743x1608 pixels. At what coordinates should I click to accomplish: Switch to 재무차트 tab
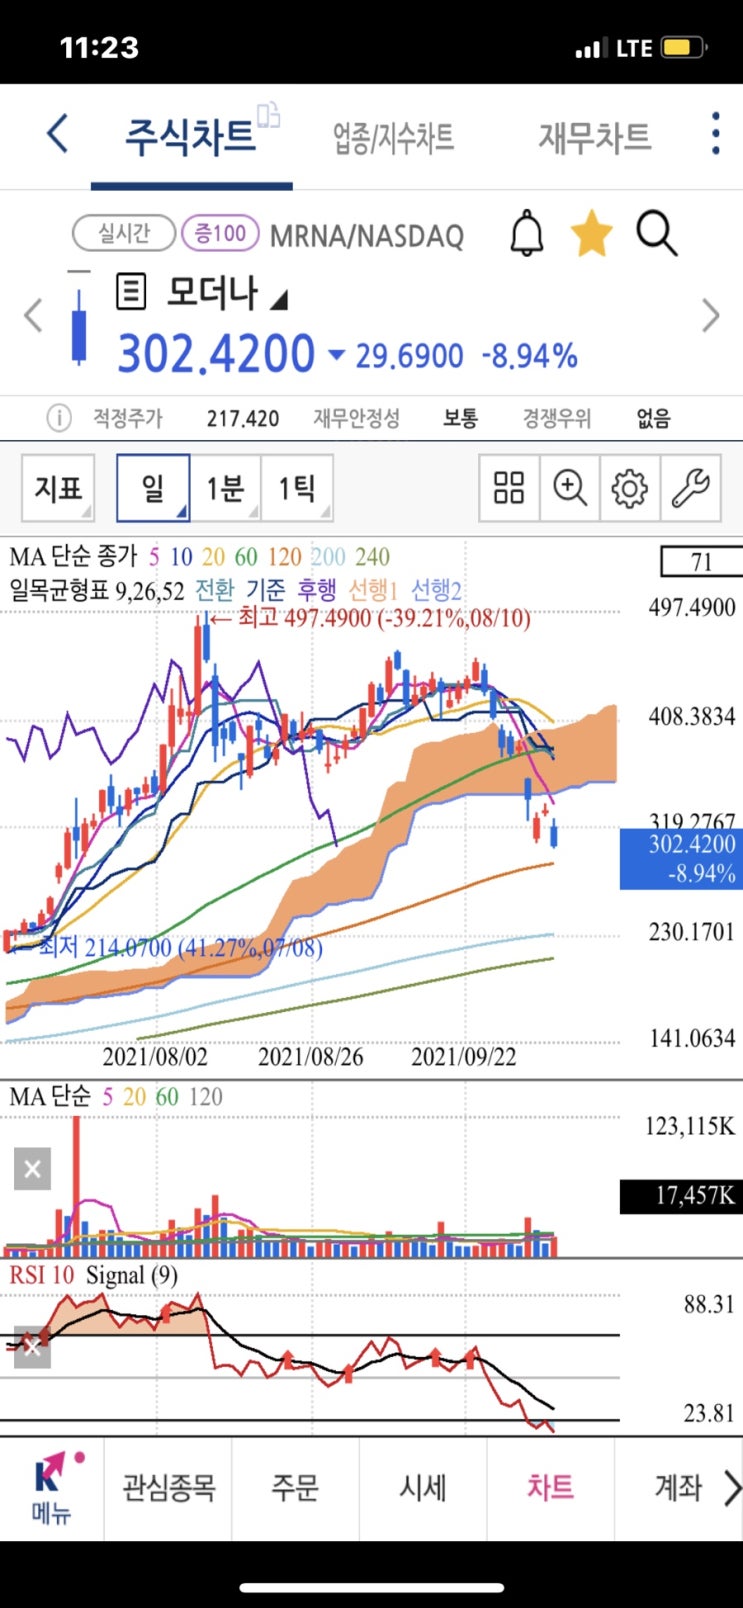595,137
